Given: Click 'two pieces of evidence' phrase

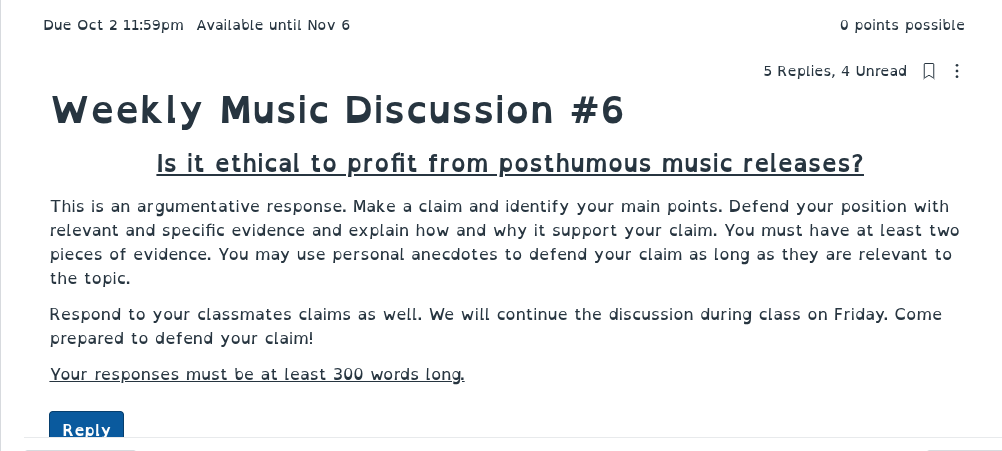Looking at the screenshot, I should pos(130,254).
